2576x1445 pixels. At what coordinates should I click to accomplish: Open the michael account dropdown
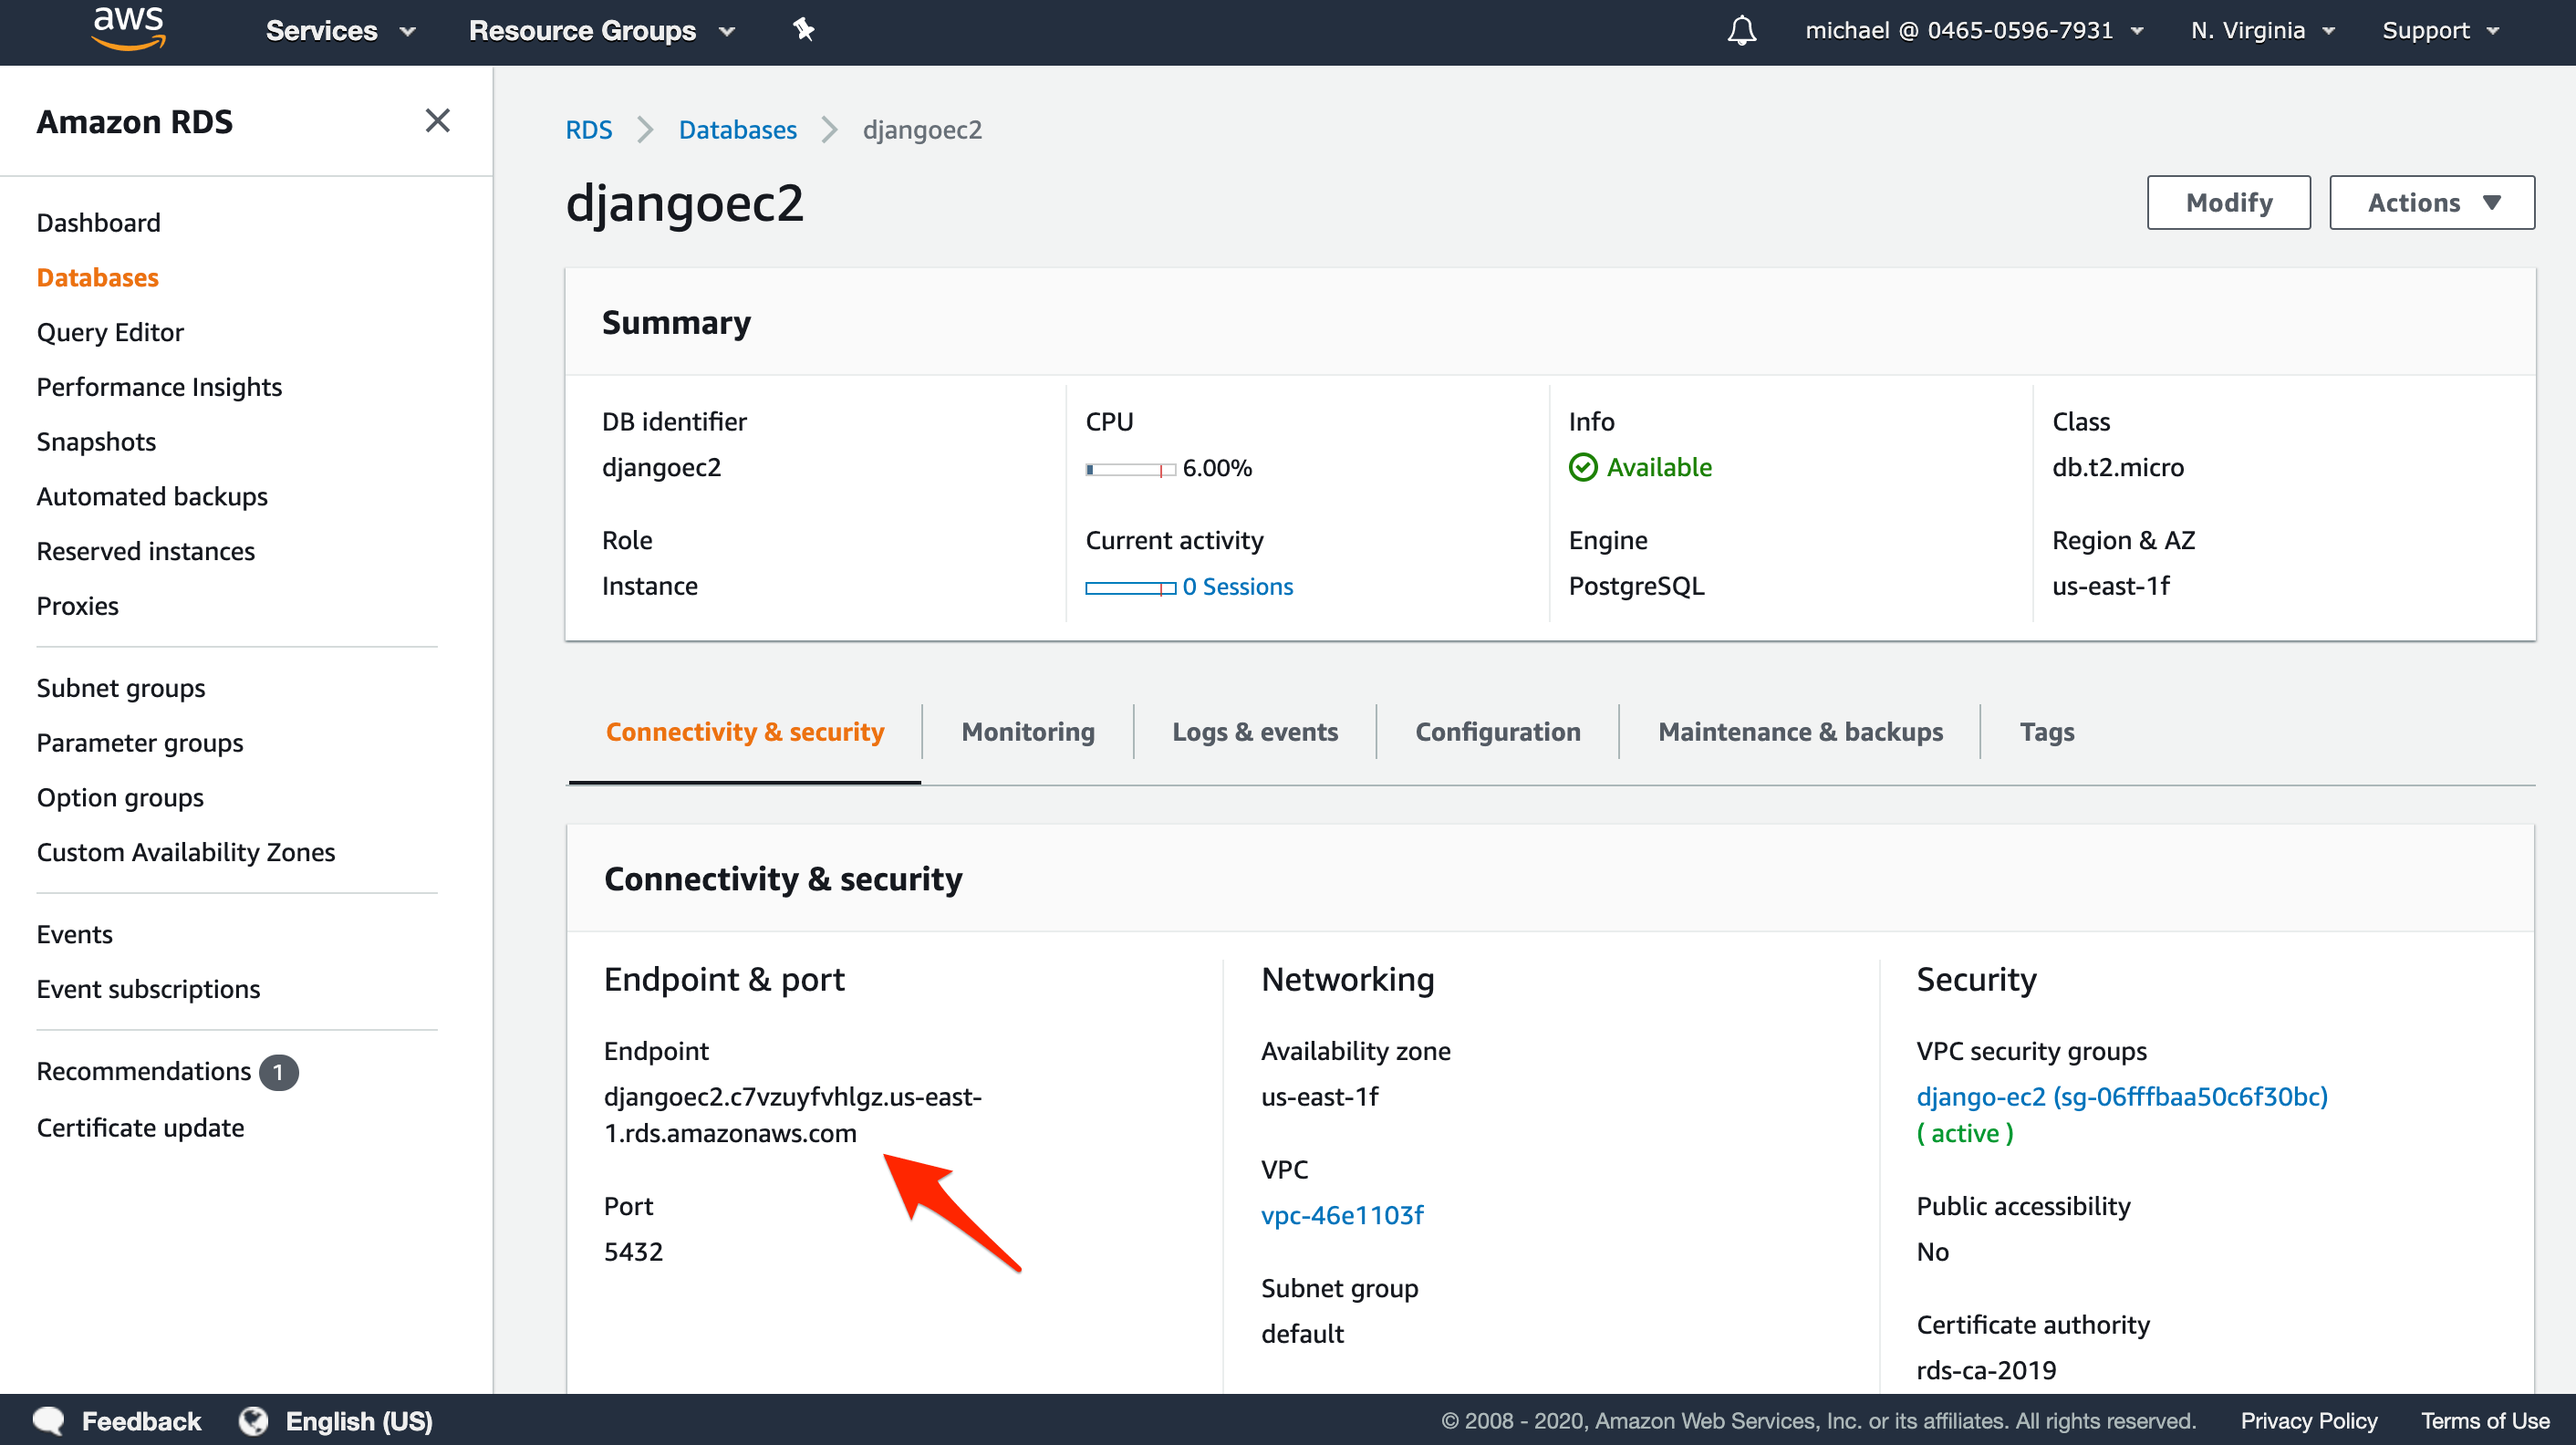point(1974,31)
